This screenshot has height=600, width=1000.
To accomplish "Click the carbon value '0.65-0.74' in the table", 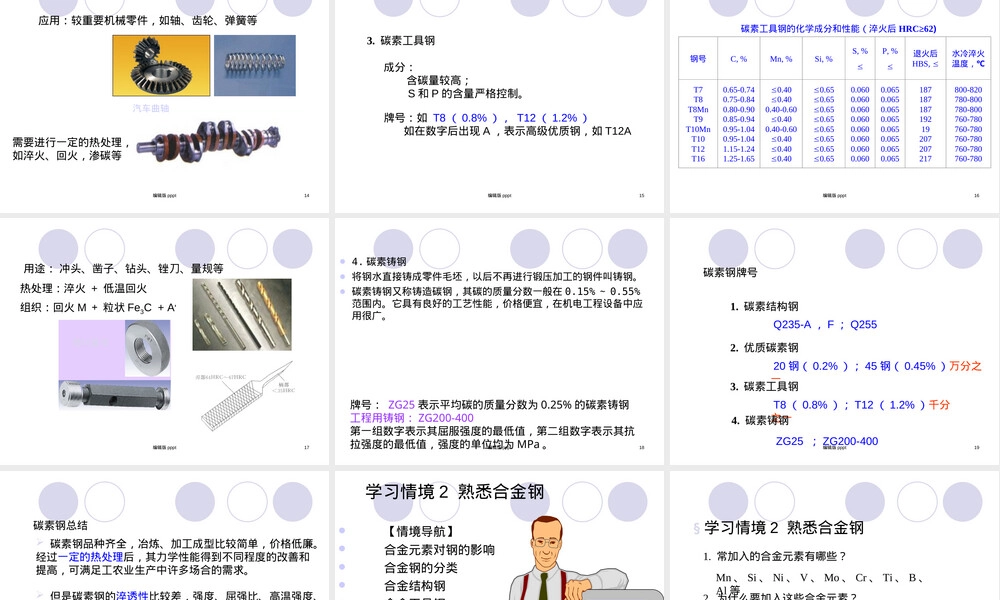I will (x=739, y=90).
